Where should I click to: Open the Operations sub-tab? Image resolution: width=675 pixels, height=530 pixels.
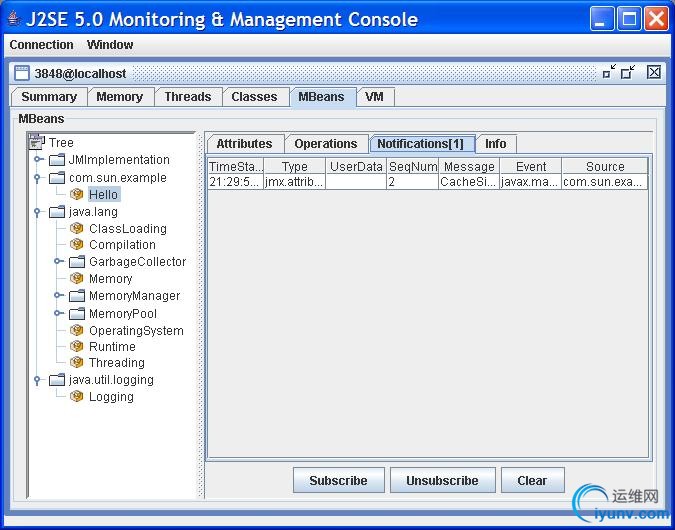(326, 144)
